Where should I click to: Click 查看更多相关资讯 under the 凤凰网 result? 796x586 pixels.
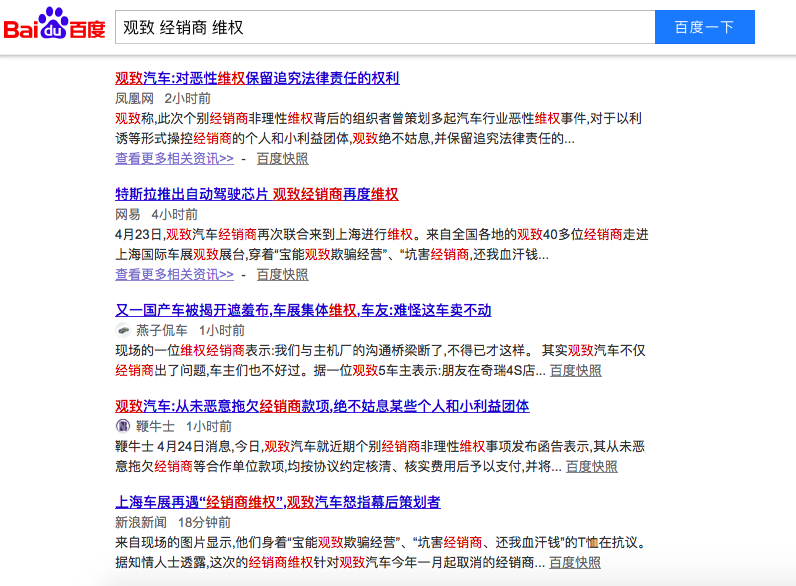point(175,158)
